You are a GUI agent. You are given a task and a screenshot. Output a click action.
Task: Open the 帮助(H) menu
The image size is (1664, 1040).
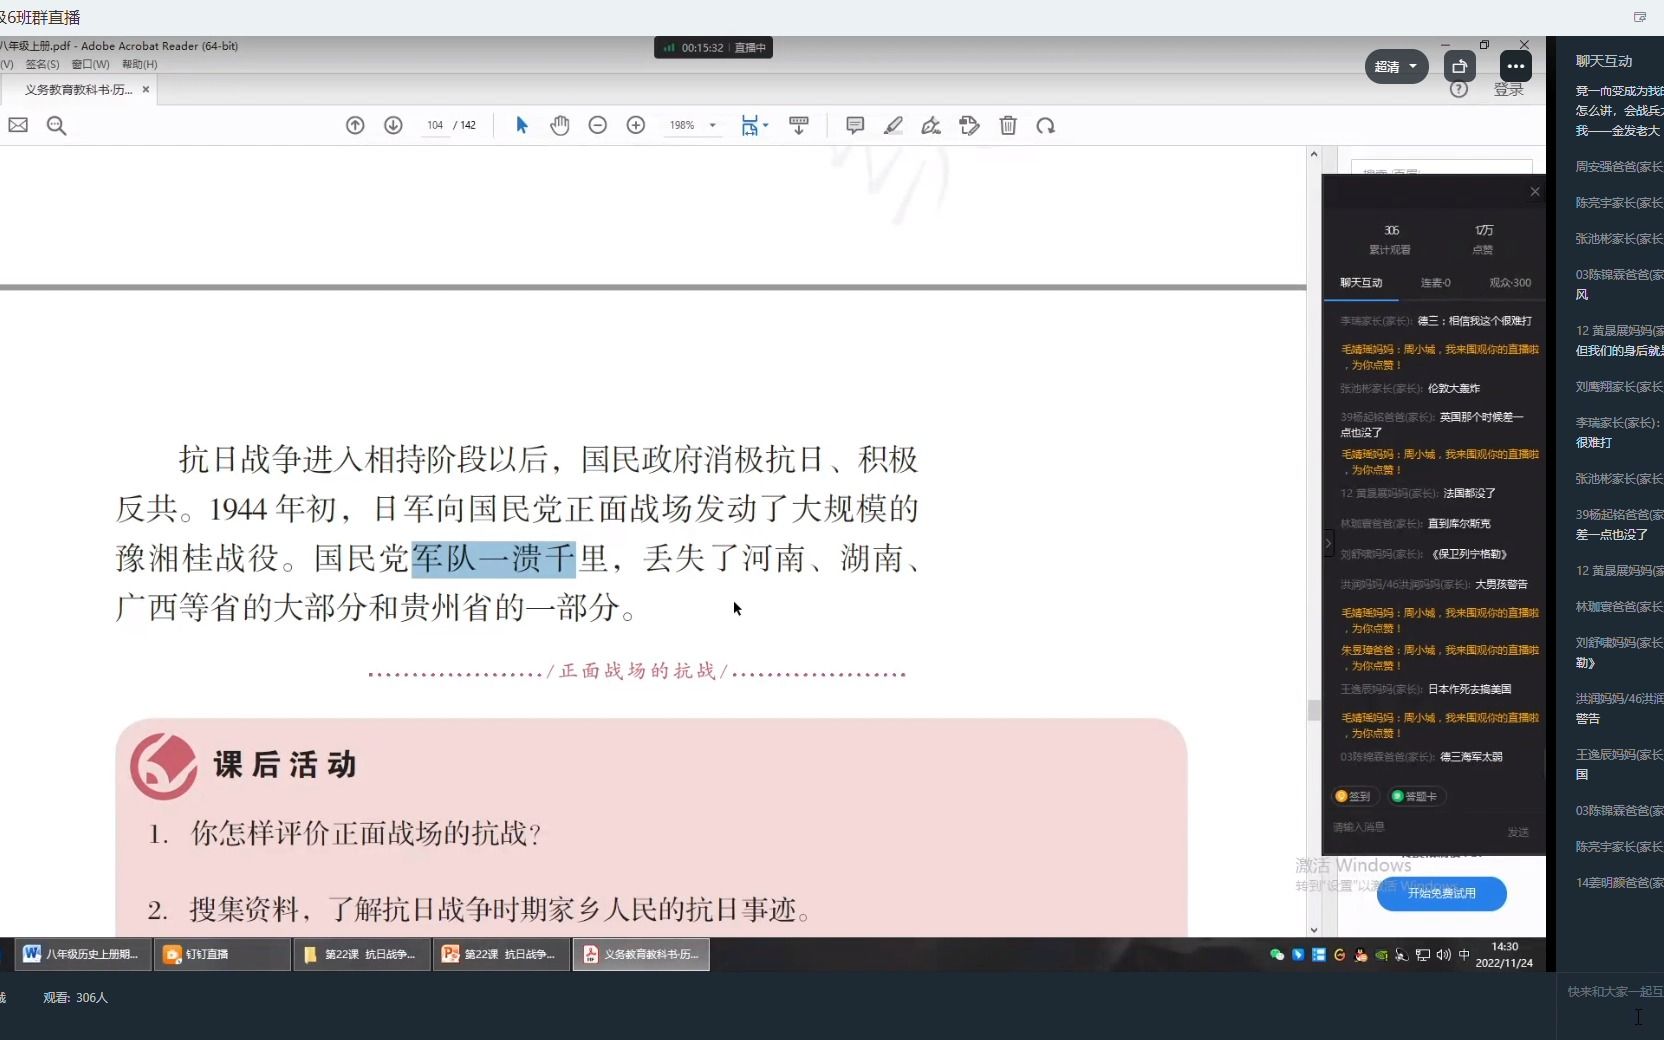tap(140, 64)
